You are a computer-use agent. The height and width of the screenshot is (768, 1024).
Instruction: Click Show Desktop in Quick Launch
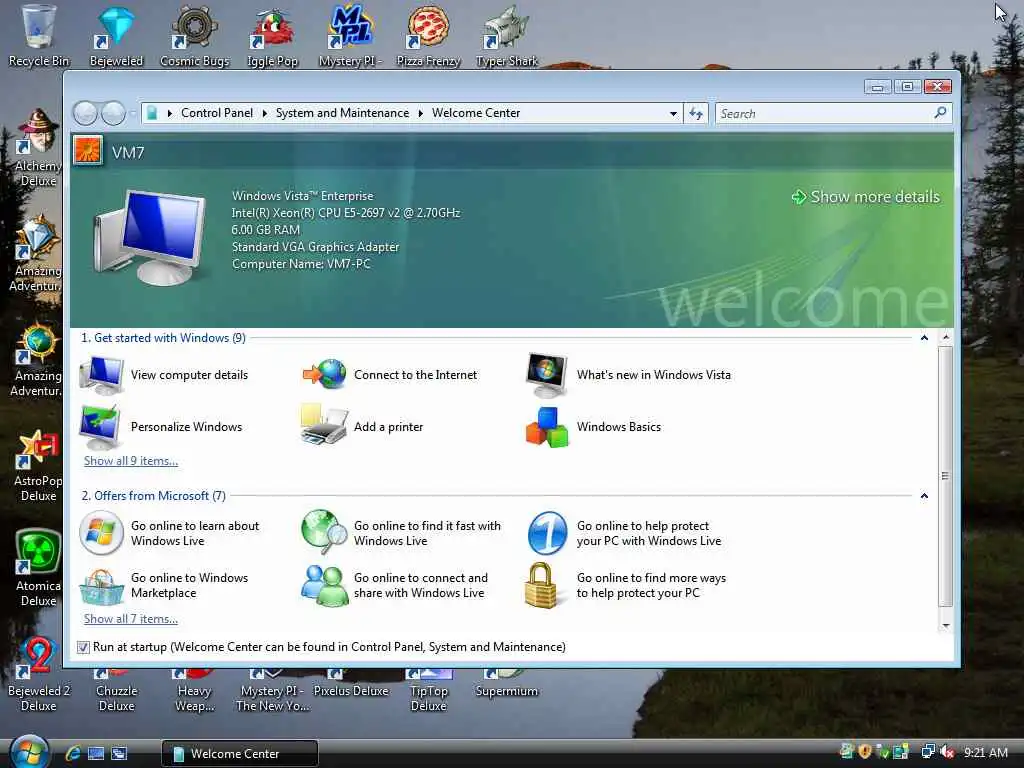pyautogui.click(x=96, y=753)
